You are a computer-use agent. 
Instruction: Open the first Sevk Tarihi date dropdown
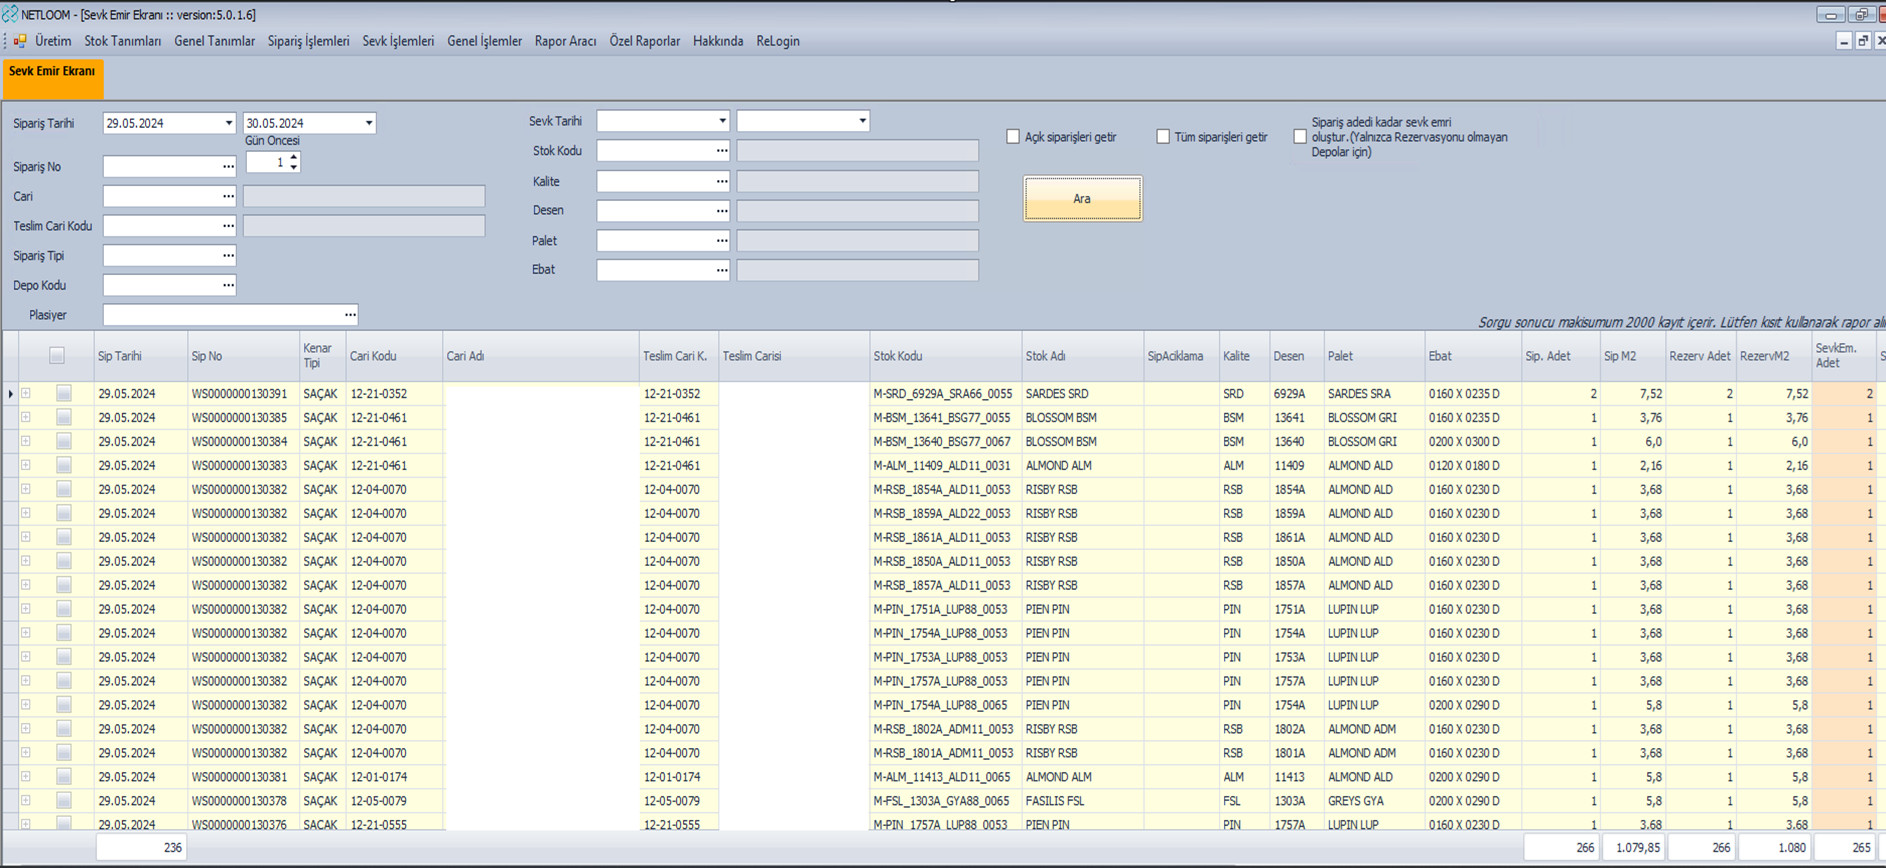tap(721, 121)
